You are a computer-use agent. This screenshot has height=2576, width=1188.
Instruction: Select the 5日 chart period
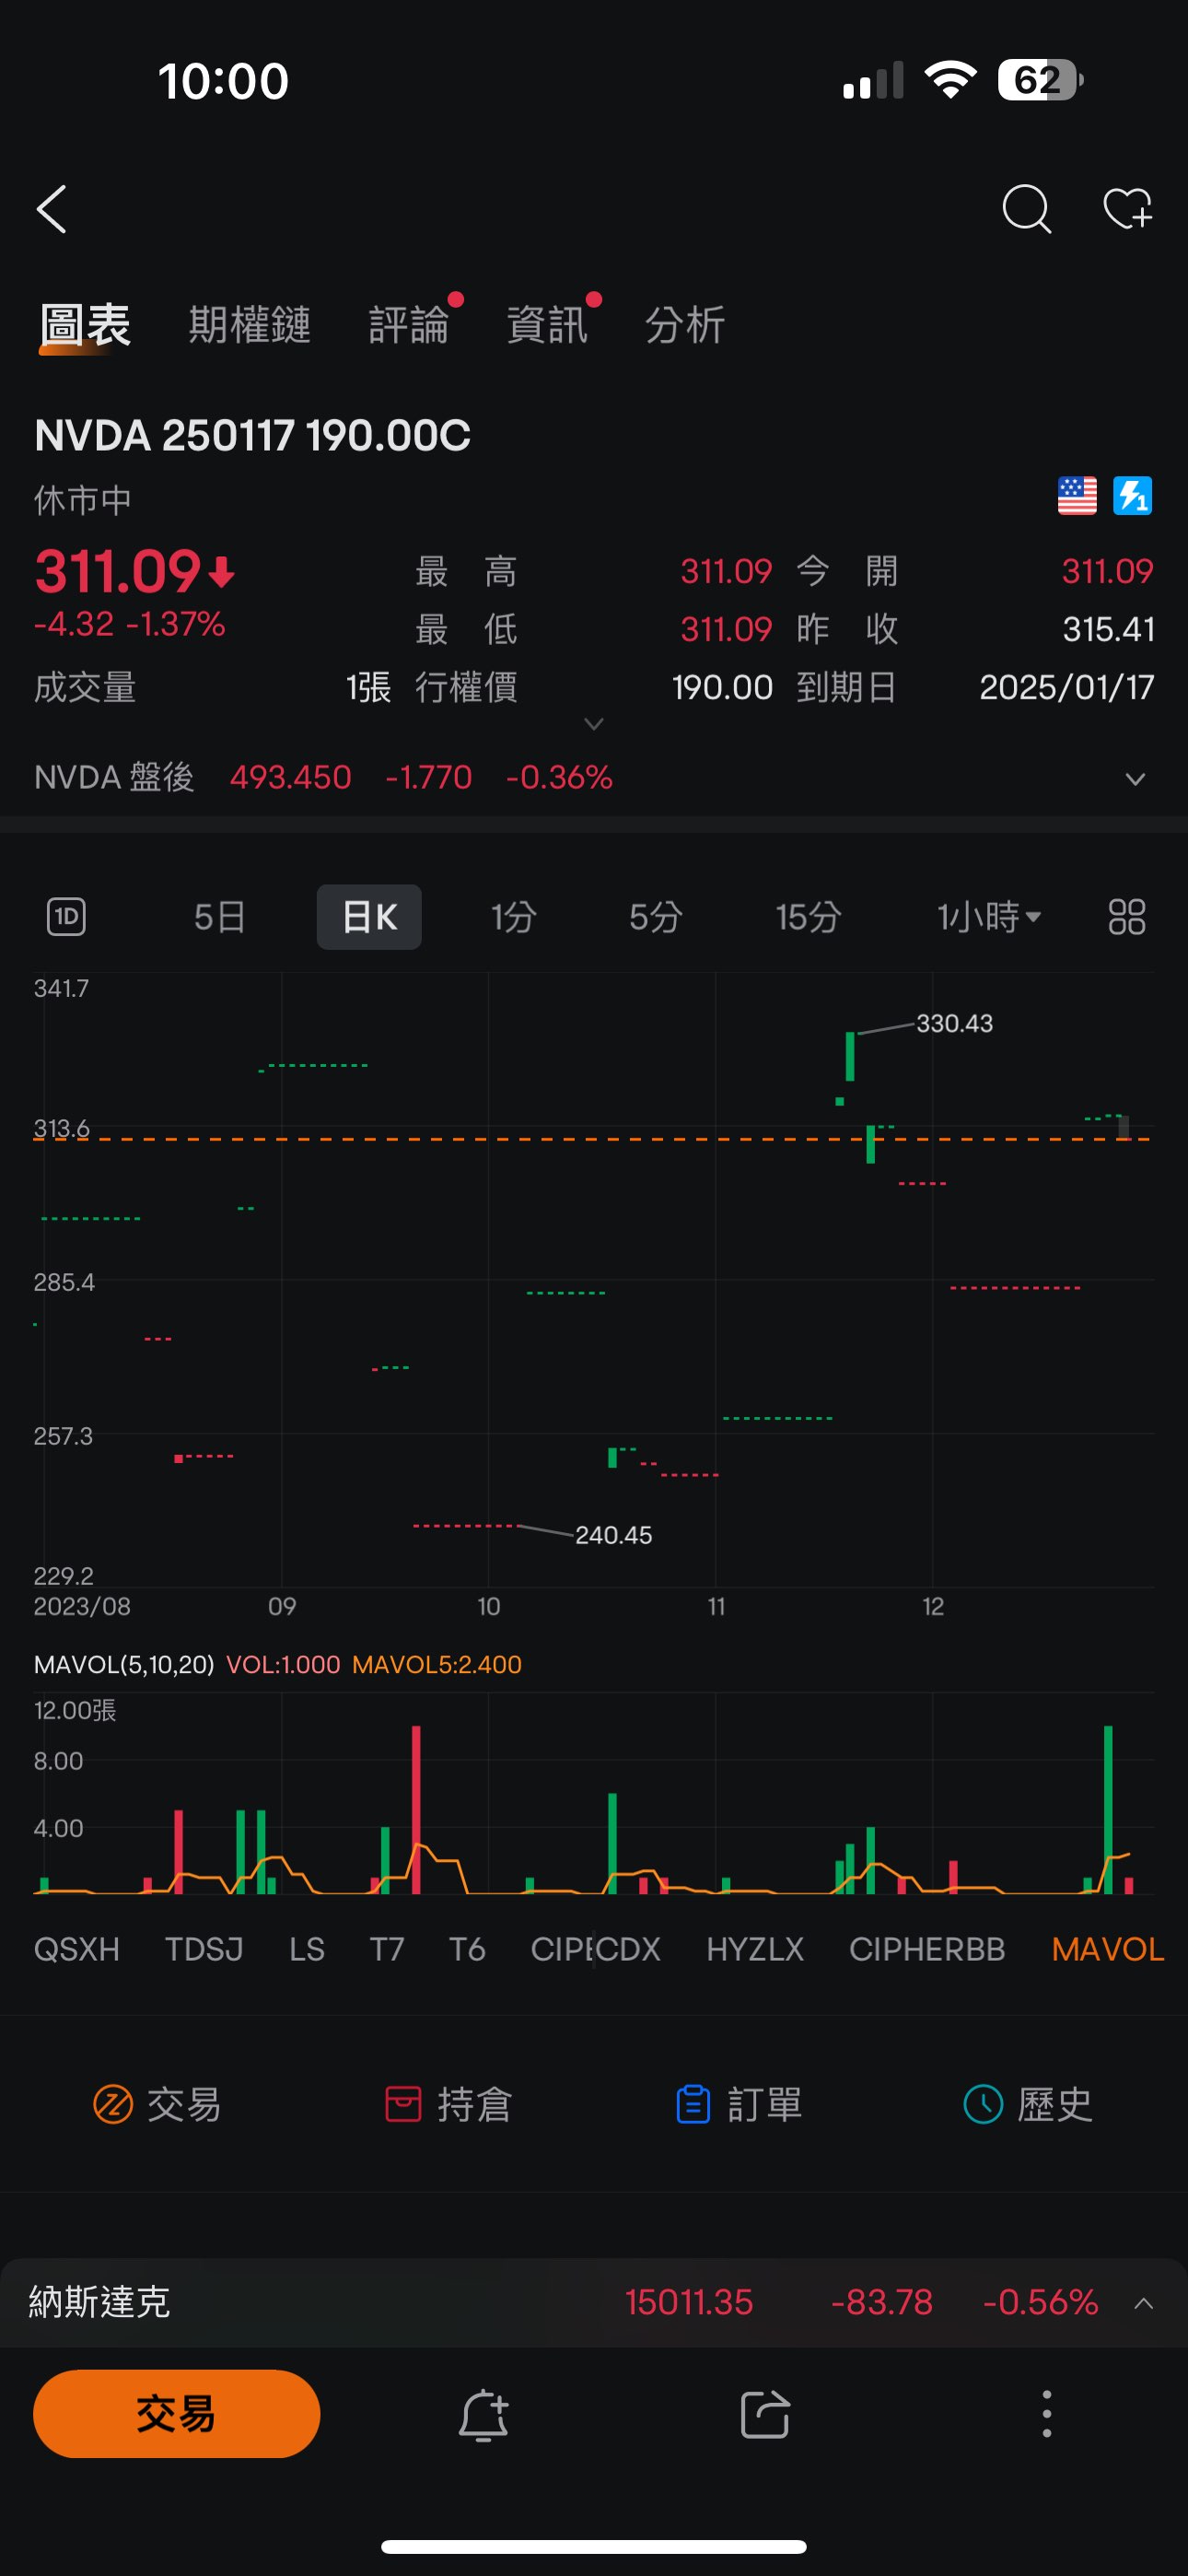point(219,917)
